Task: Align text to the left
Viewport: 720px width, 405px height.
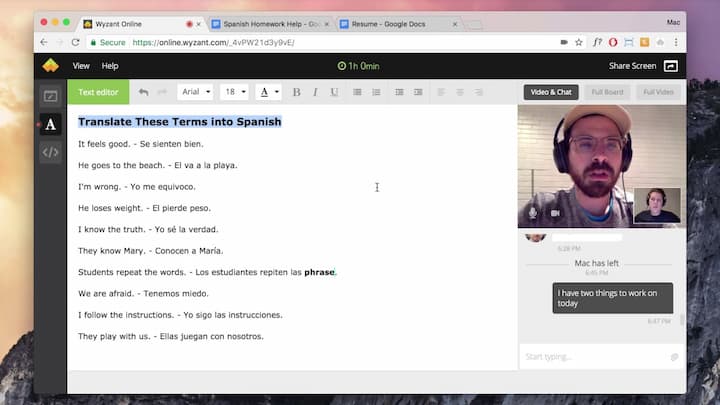Action: pos(441,92)
